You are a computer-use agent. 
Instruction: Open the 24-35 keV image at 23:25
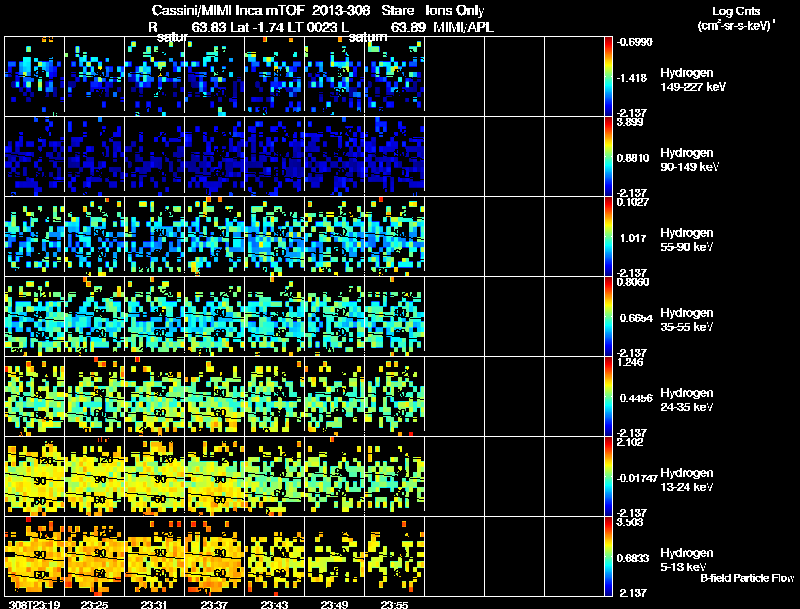coord(94,397)
